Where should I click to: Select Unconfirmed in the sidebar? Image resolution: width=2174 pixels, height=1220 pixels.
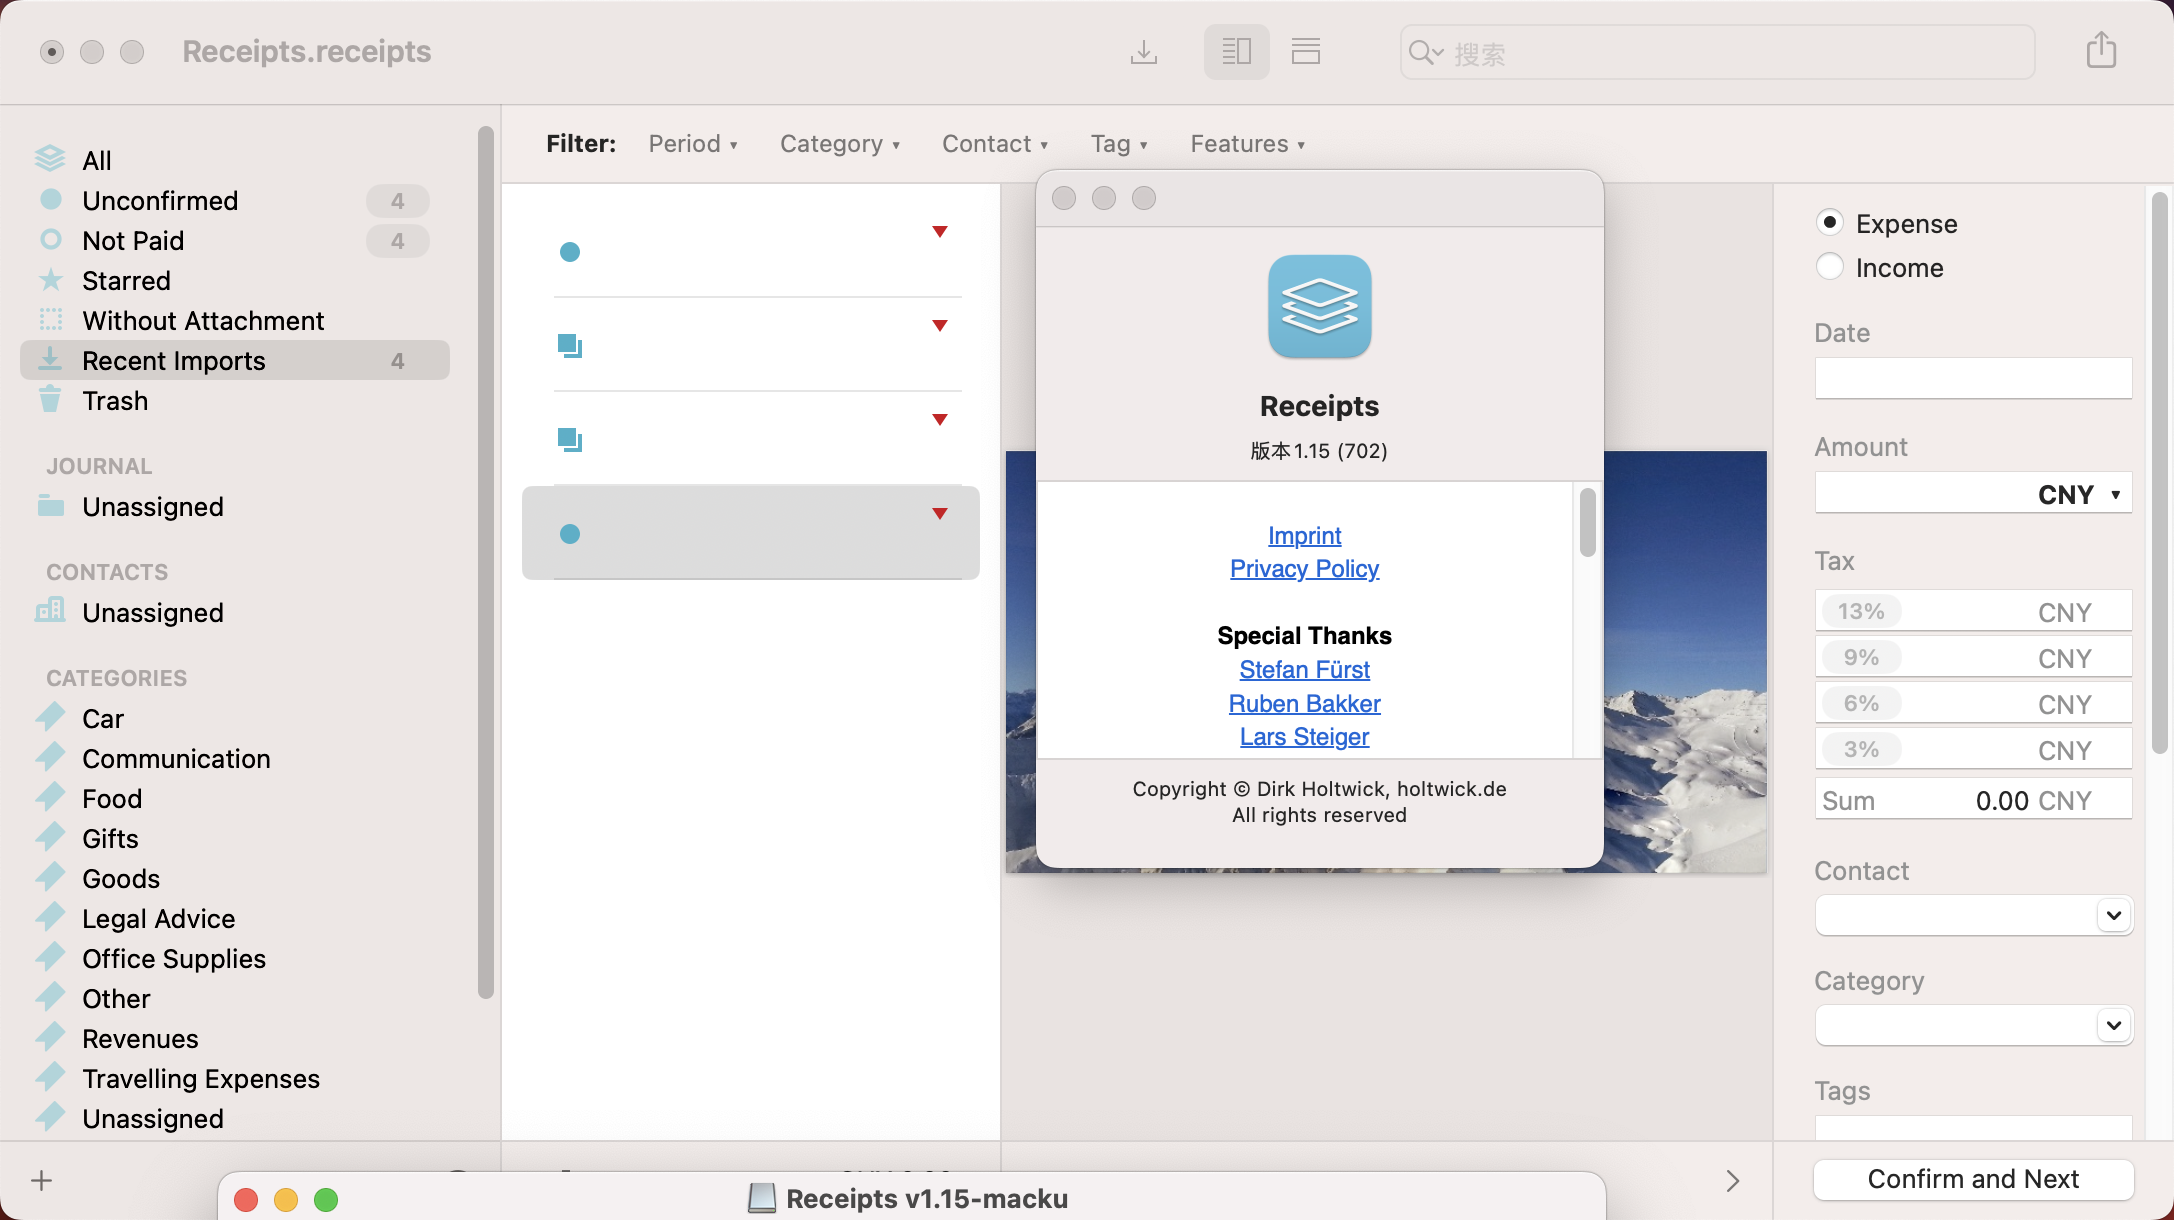[235, 200]
